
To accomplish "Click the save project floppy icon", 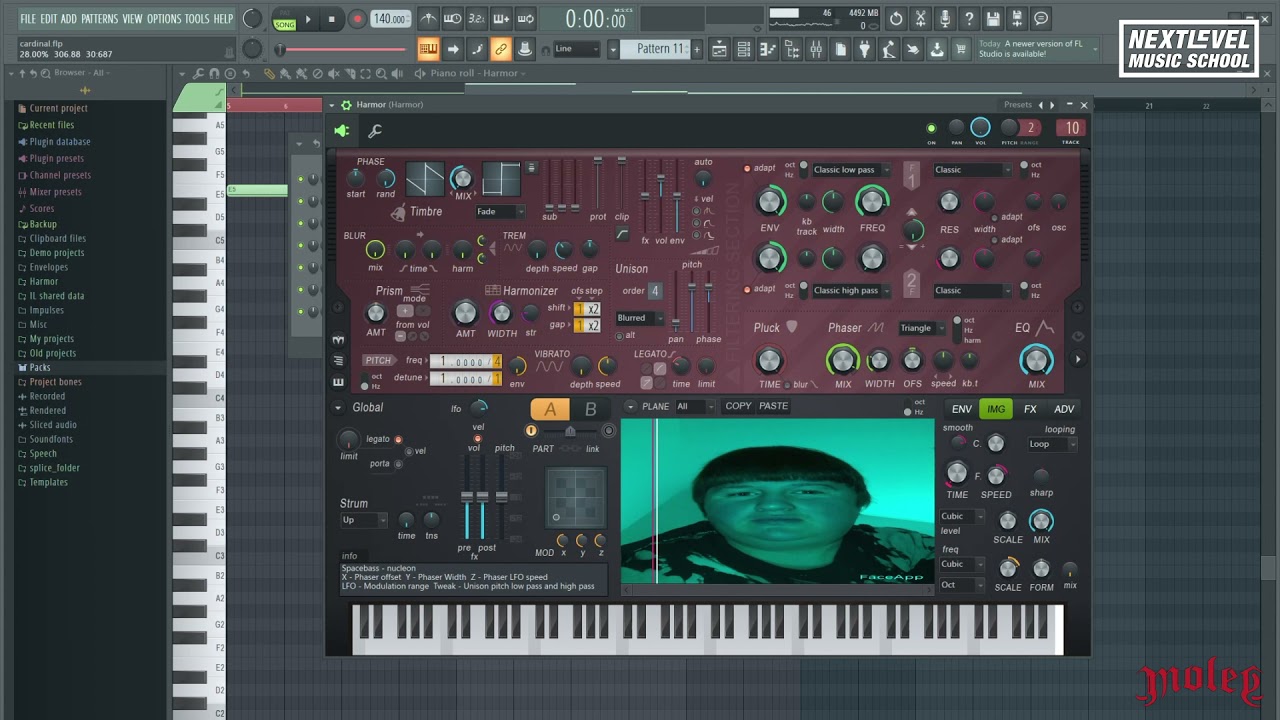I will [x=993, y=19].
